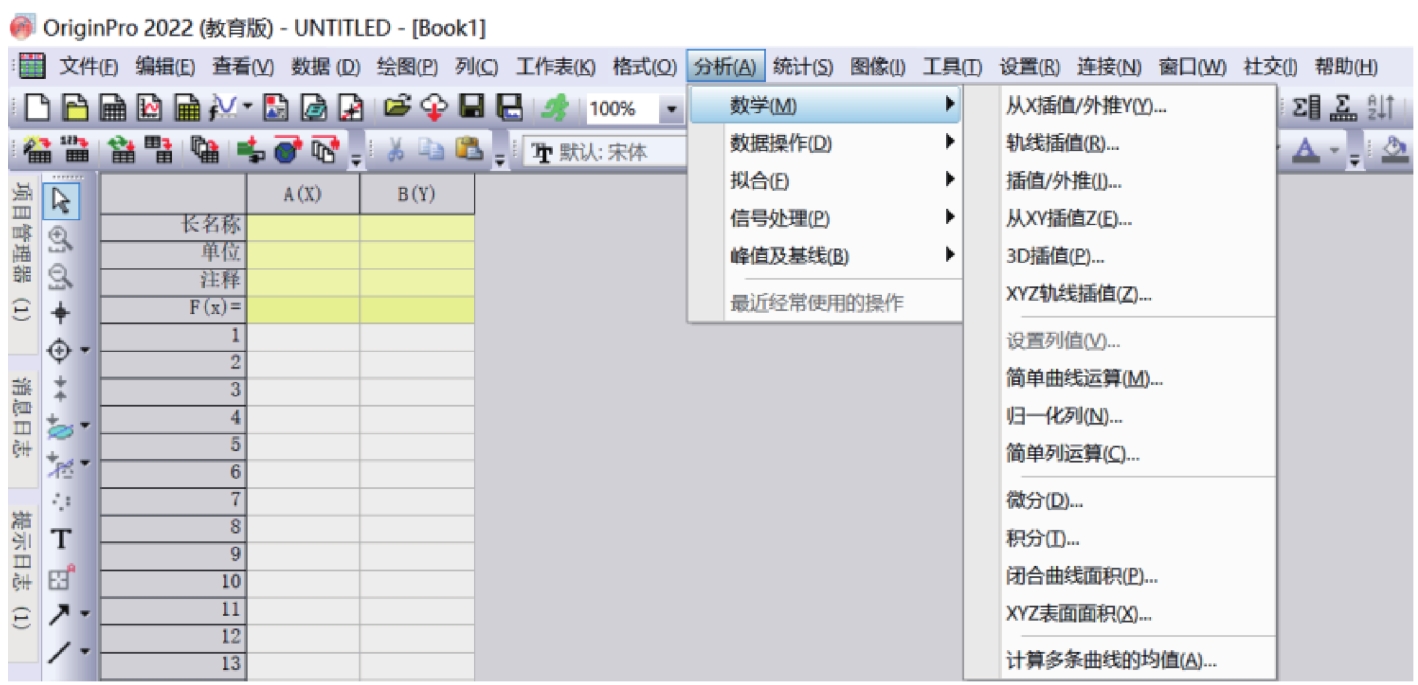The width and height of the screenshot is (1418, 685).
Task: Click the 注释 row label
Action: 173,282
